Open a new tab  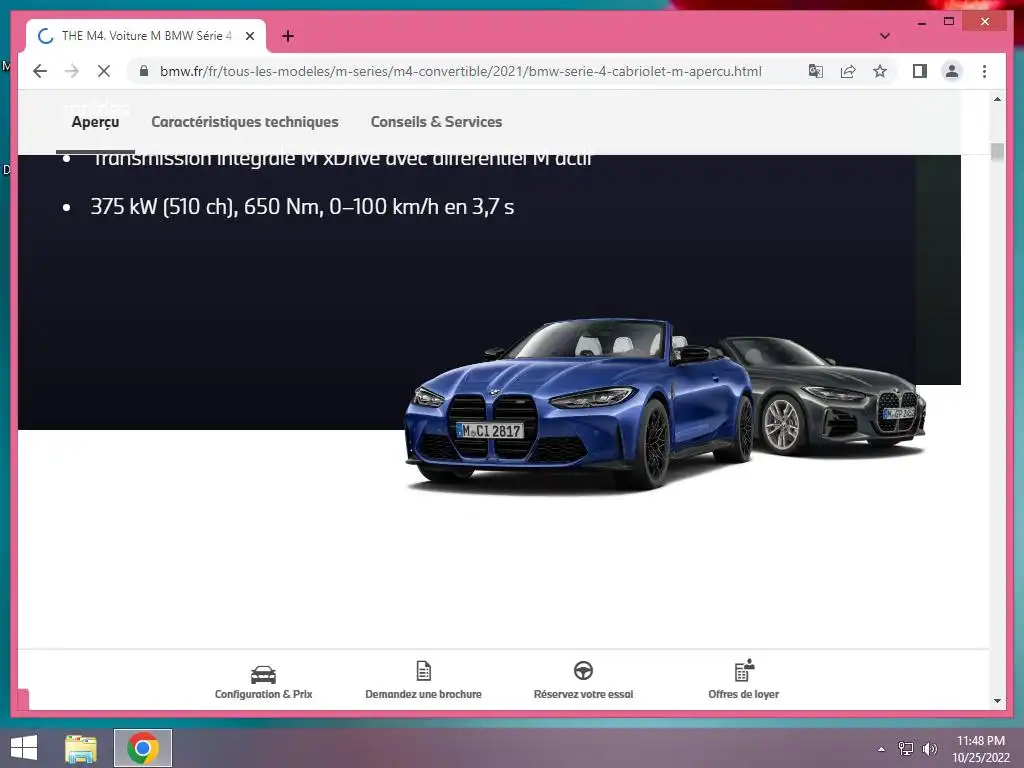[x=288, y=36]
